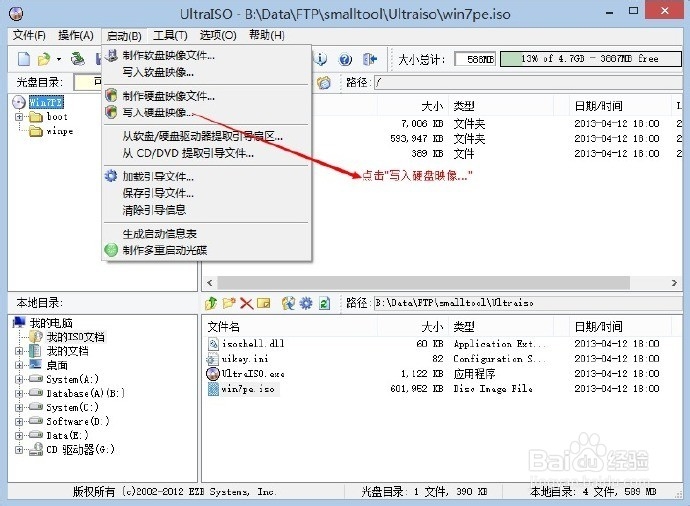Choose 制作软盘映像文件... menu entry
This screenshot has height=506, width=690.
(207, 55)
